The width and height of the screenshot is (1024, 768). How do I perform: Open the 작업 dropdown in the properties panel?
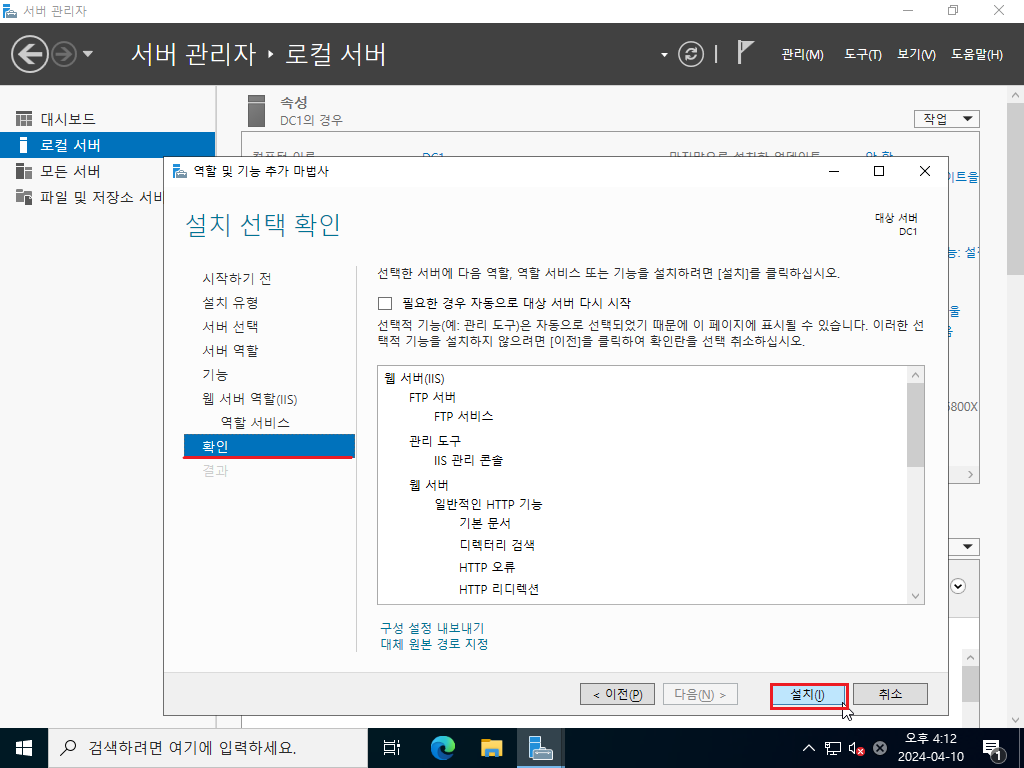(x=946, y=119)
